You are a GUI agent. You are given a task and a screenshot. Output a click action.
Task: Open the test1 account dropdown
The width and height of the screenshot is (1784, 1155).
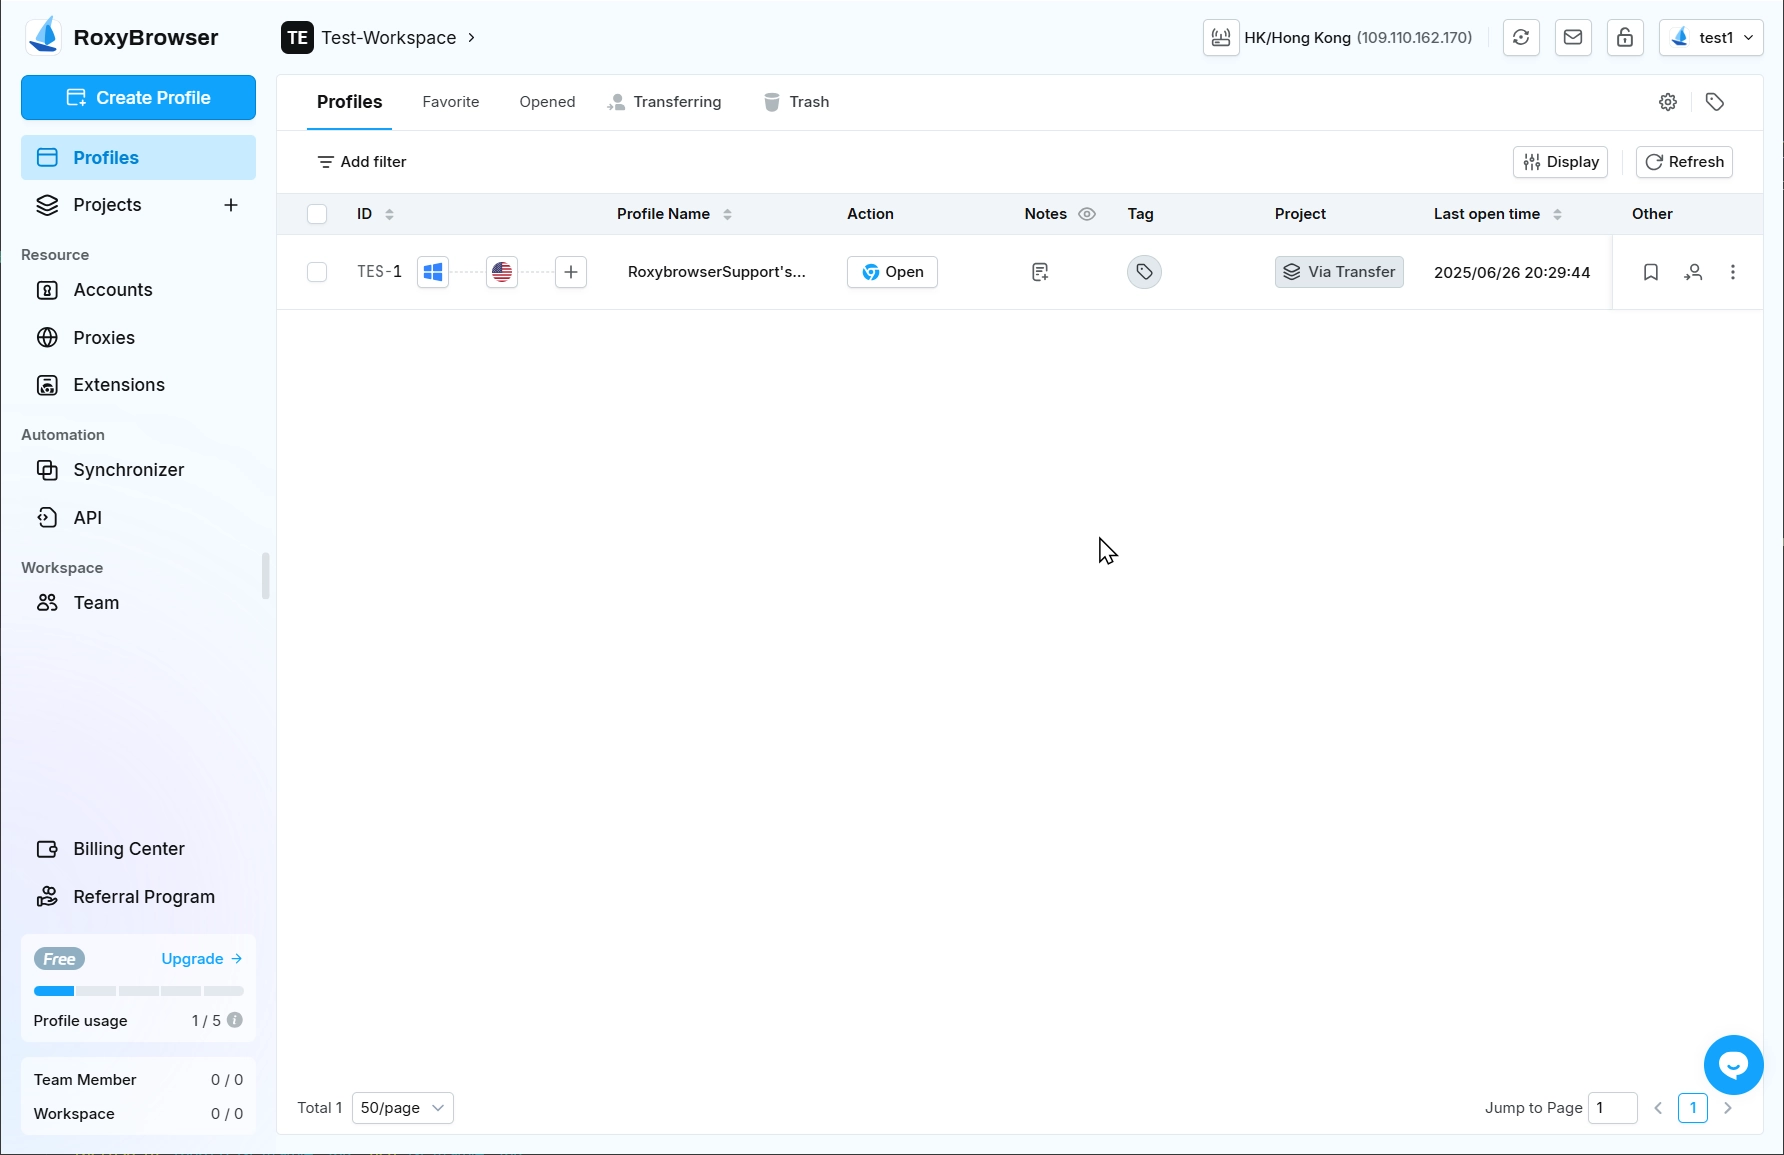(1711, 38)
